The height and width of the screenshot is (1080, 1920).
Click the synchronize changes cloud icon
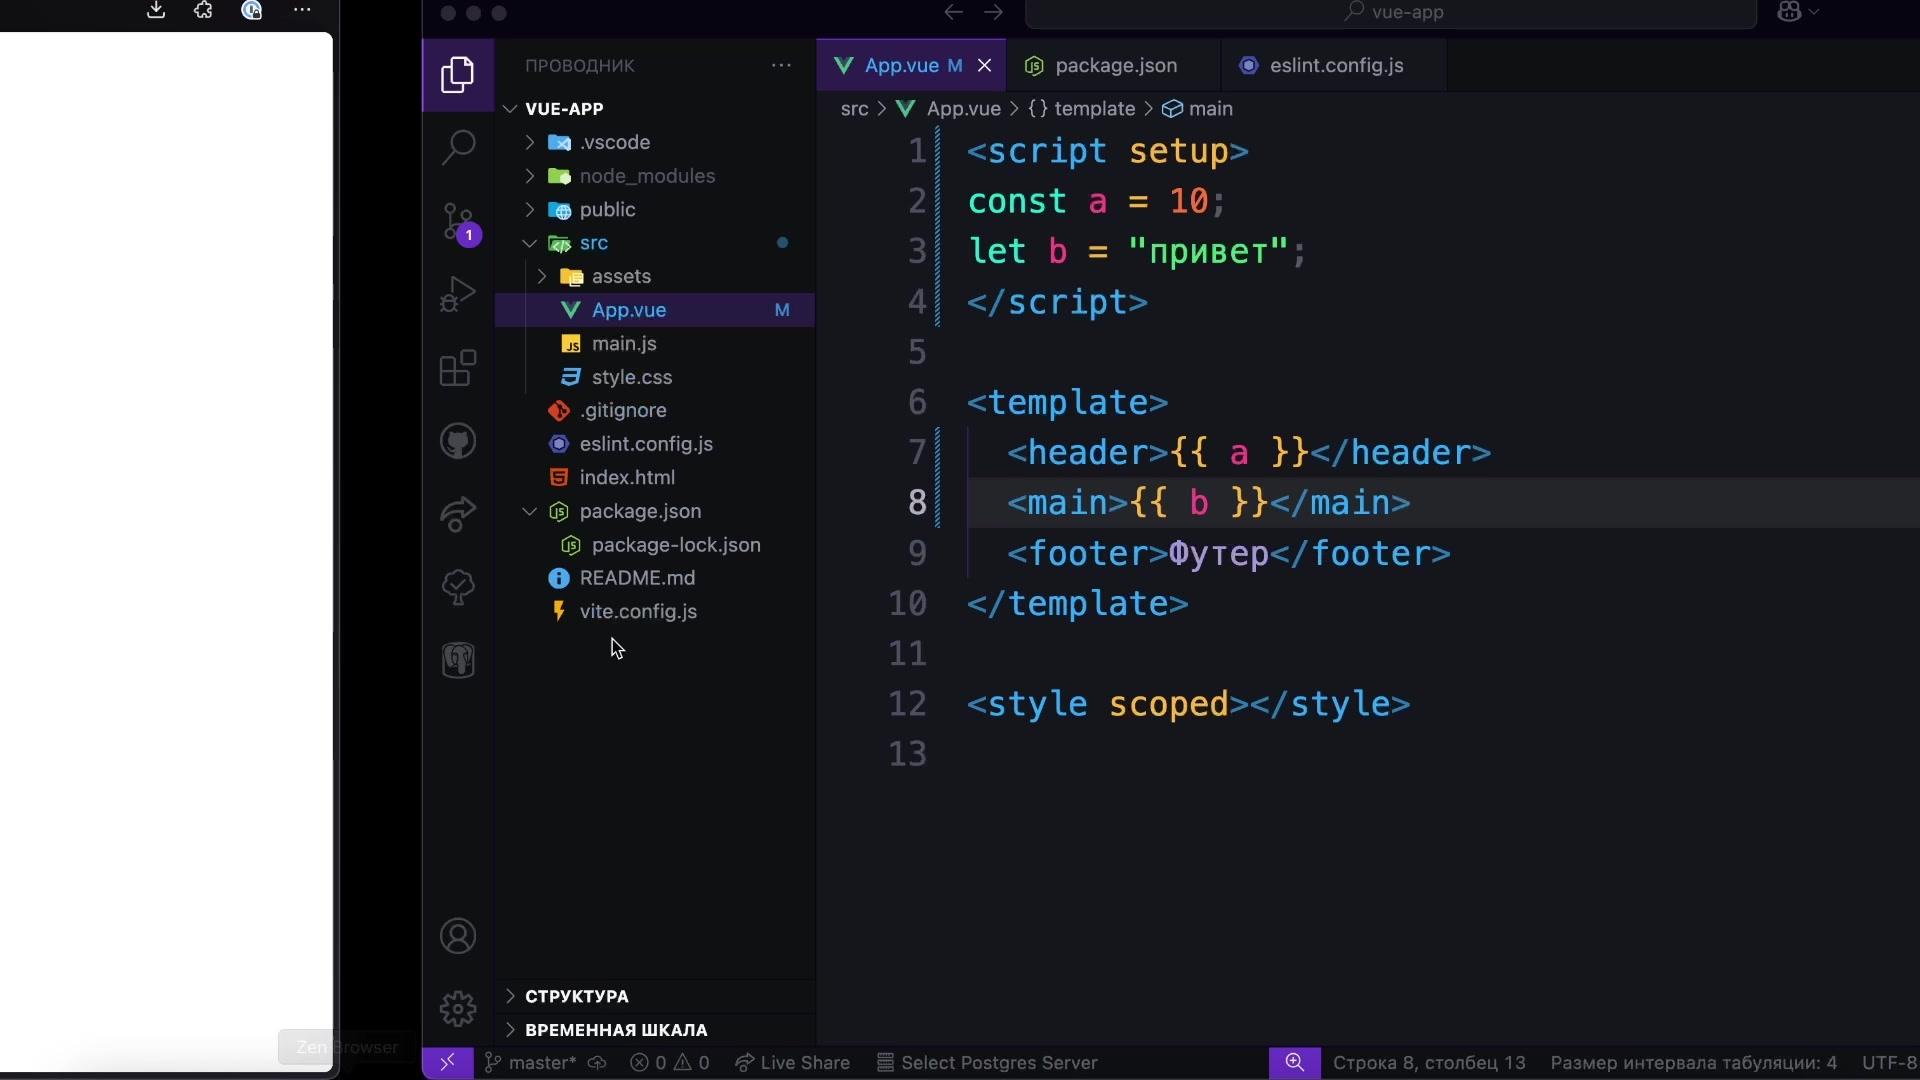[597, 1062]
